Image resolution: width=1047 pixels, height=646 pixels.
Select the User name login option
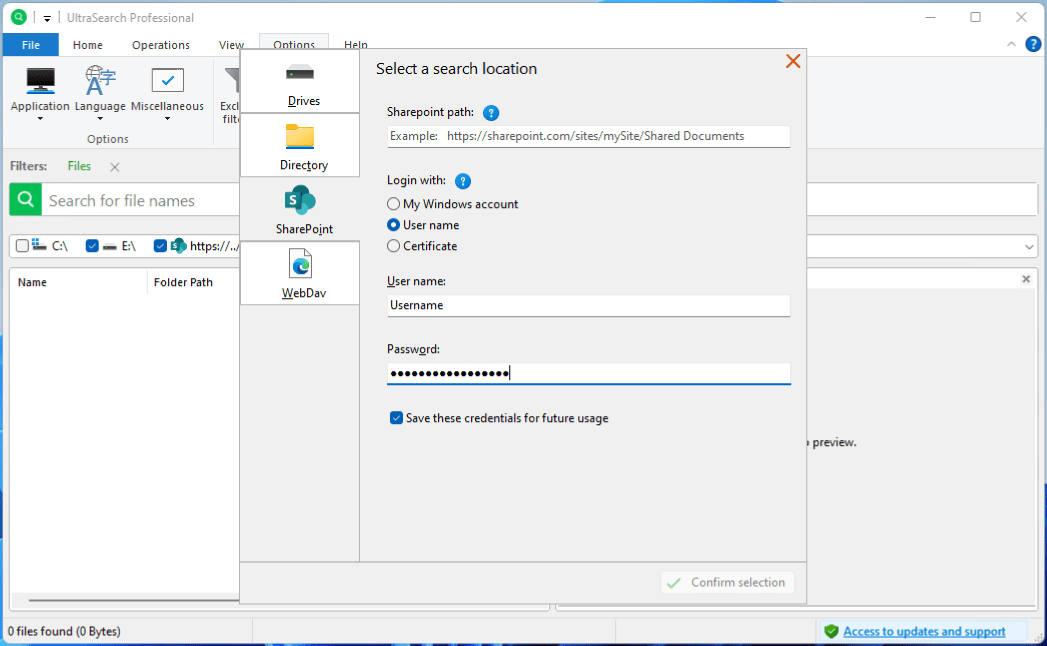(393, 225)
